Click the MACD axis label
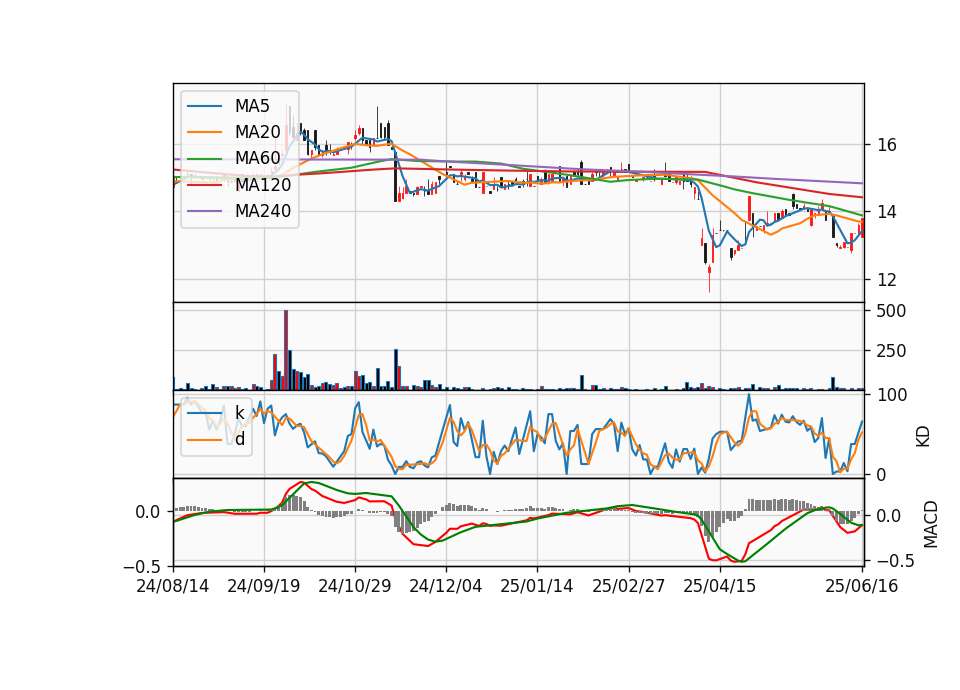Viewport: 960px width, 690px height. (931, 524)
